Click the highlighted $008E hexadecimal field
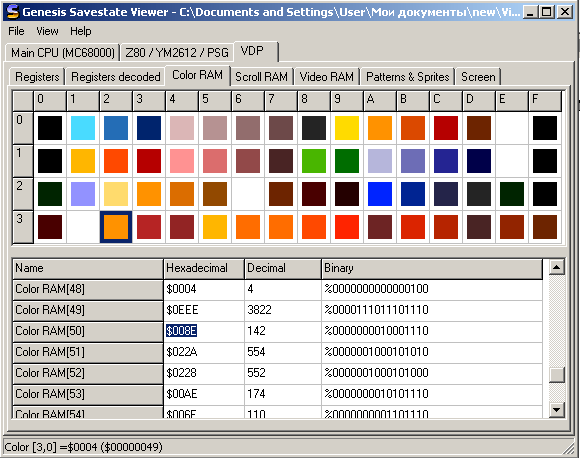Image resolution: width=580 pixels, height=458 pixels. tap(181, 331)
